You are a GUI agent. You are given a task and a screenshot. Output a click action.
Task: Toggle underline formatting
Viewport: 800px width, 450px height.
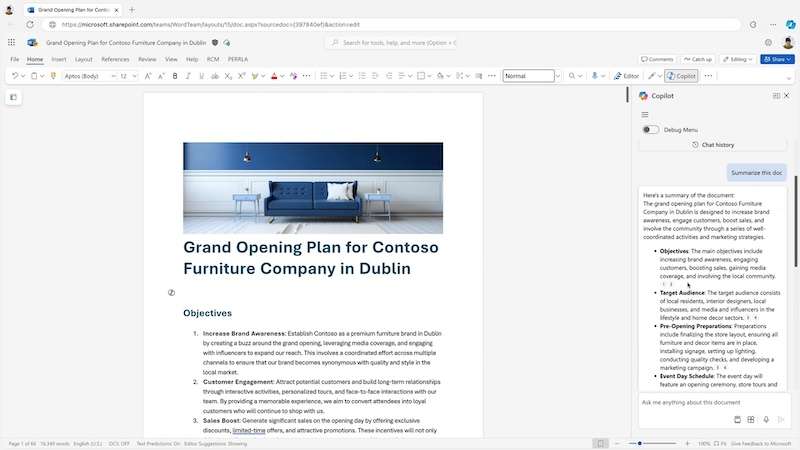pyautogui.click(x=202, y=76)
